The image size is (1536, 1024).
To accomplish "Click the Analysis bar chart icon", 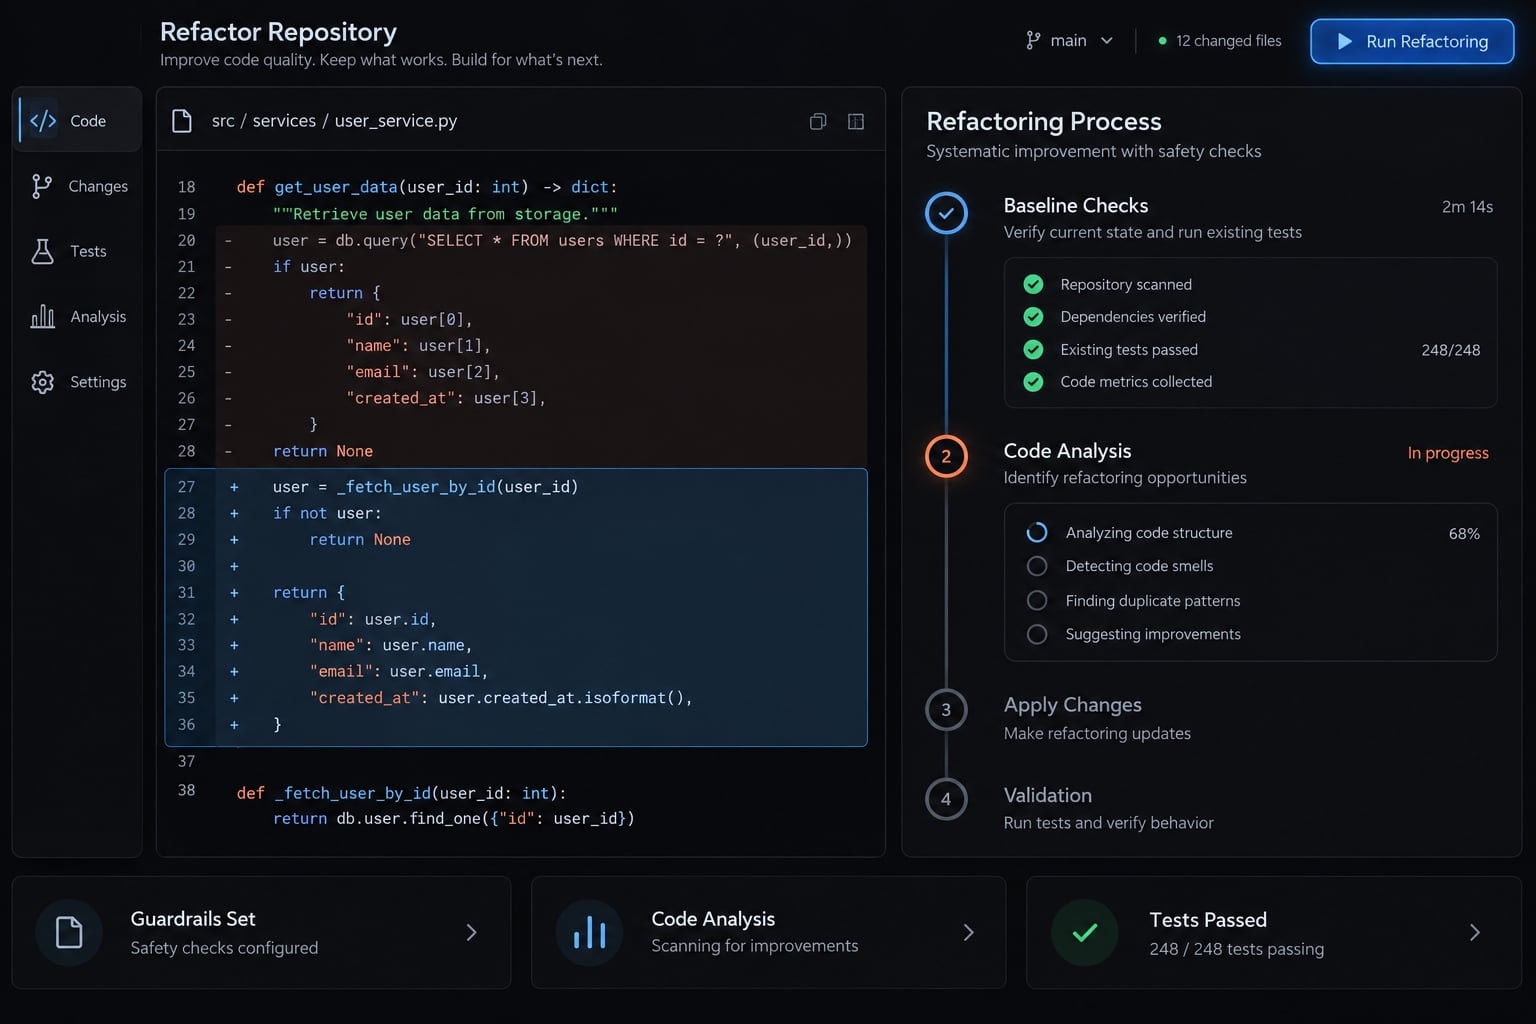I will [43, 317].
